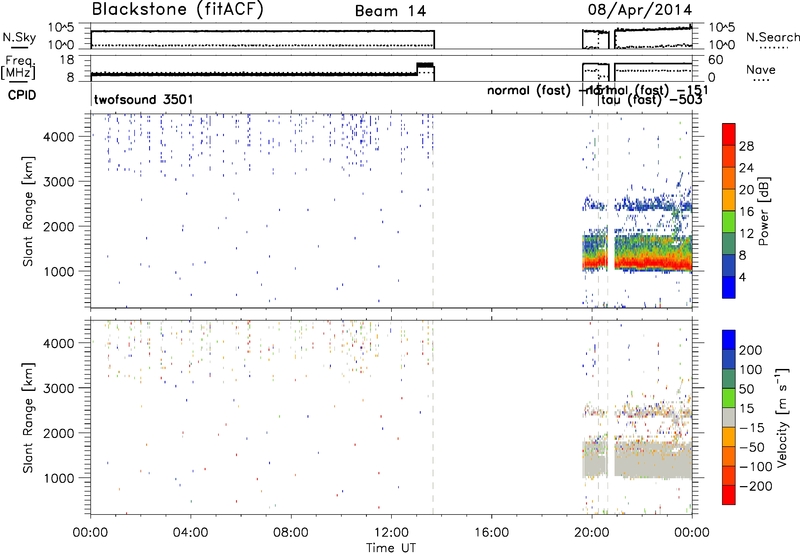
Task: Click the "CPID" row label
Action: (22, 95)
